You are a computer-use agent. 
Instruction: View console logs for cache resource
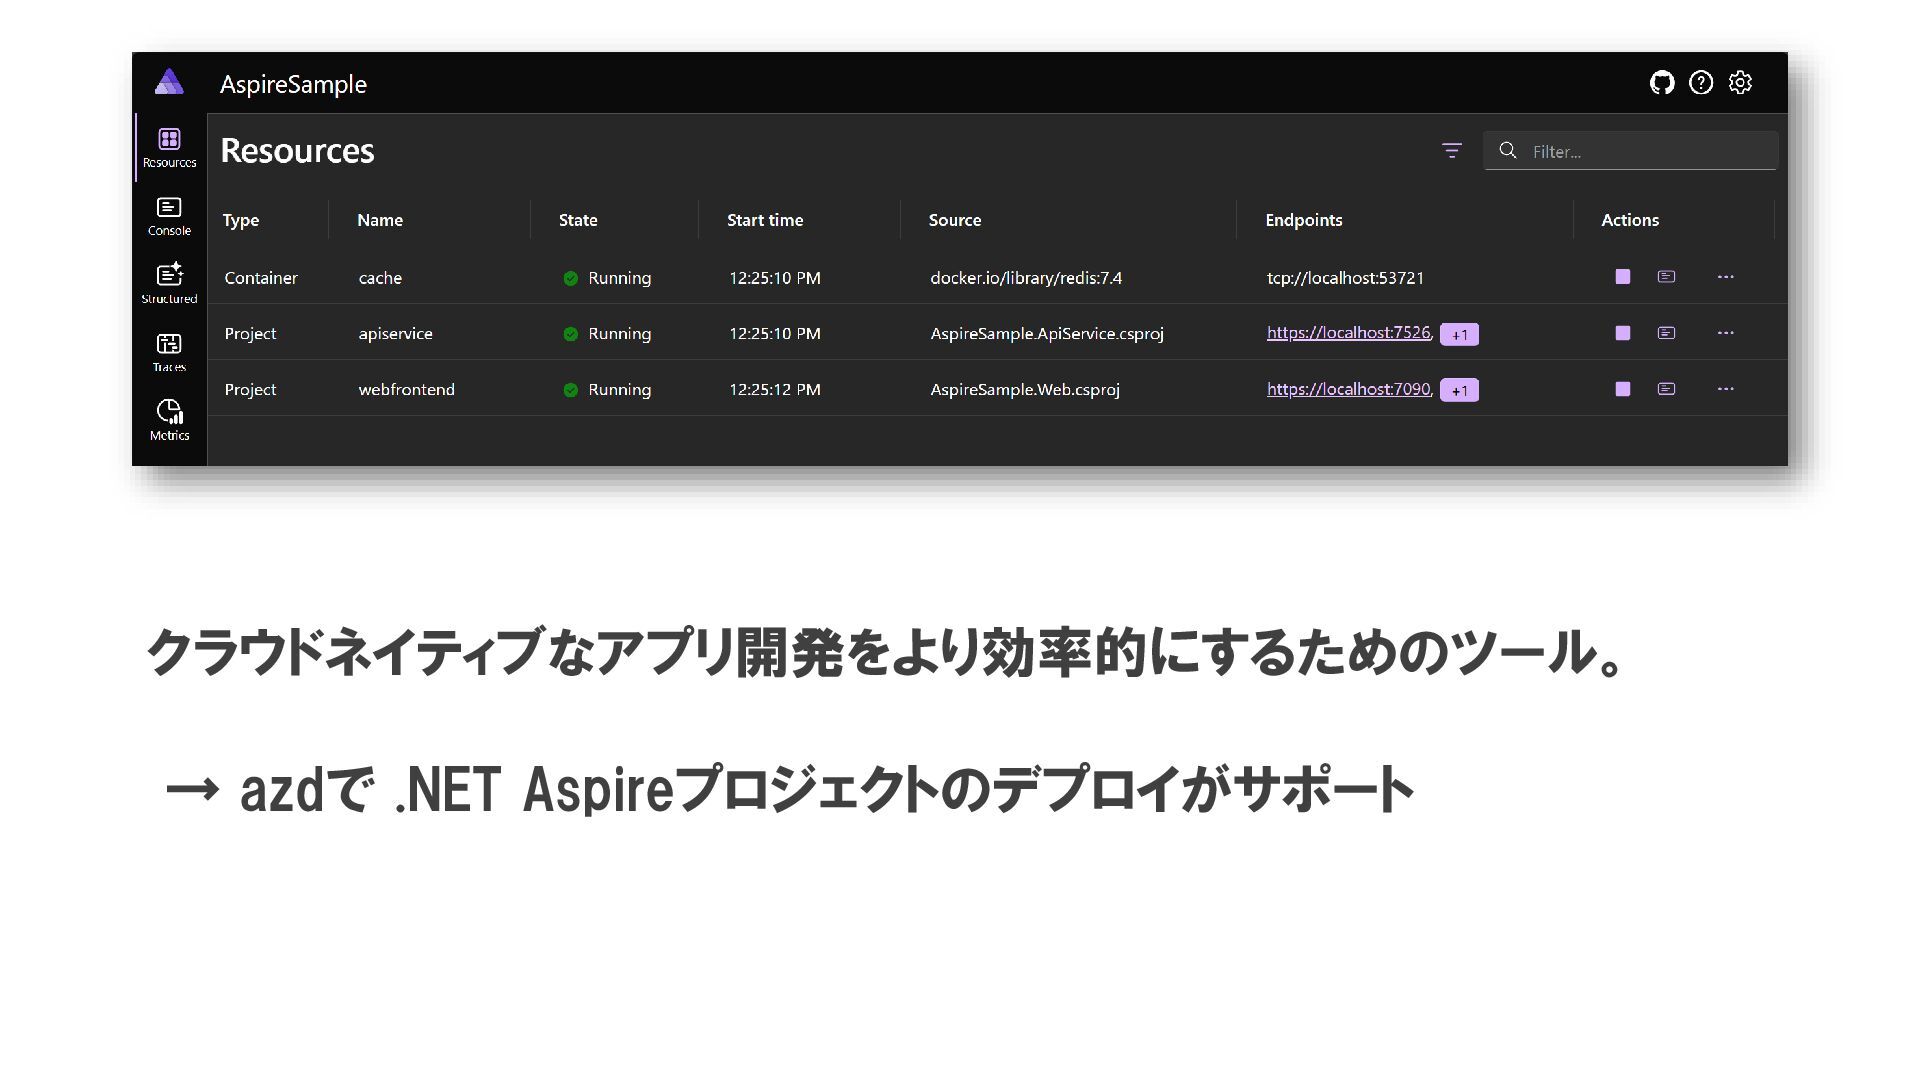coord(1666,277)
